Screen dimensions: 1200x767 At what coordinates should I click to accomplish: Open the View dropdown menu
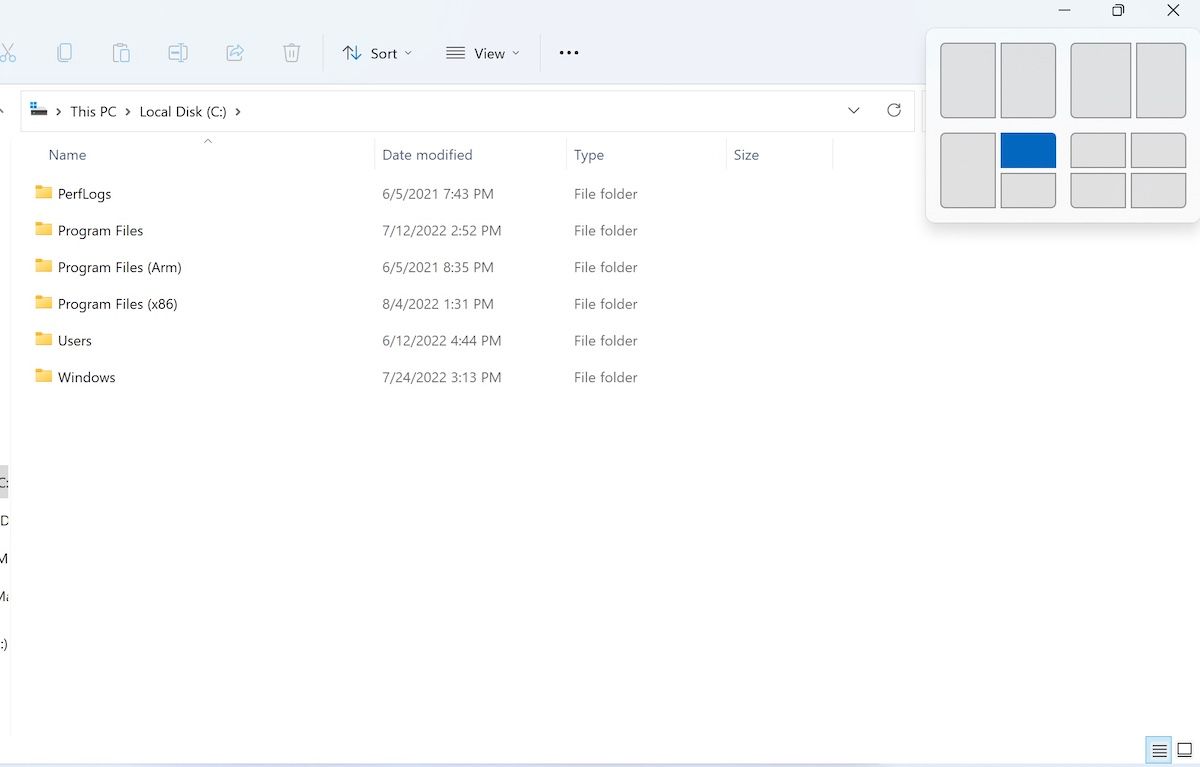[x=483, y=53]
